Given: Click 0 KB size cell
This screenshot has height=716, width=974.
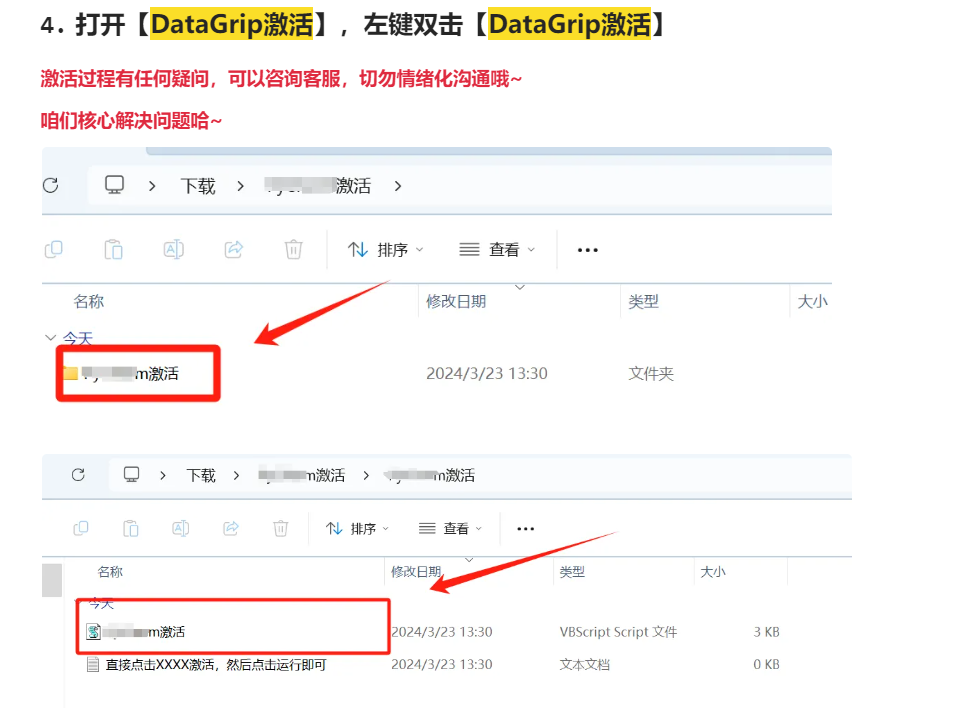Looking at the screenshot, I should (x=767, y=664).
